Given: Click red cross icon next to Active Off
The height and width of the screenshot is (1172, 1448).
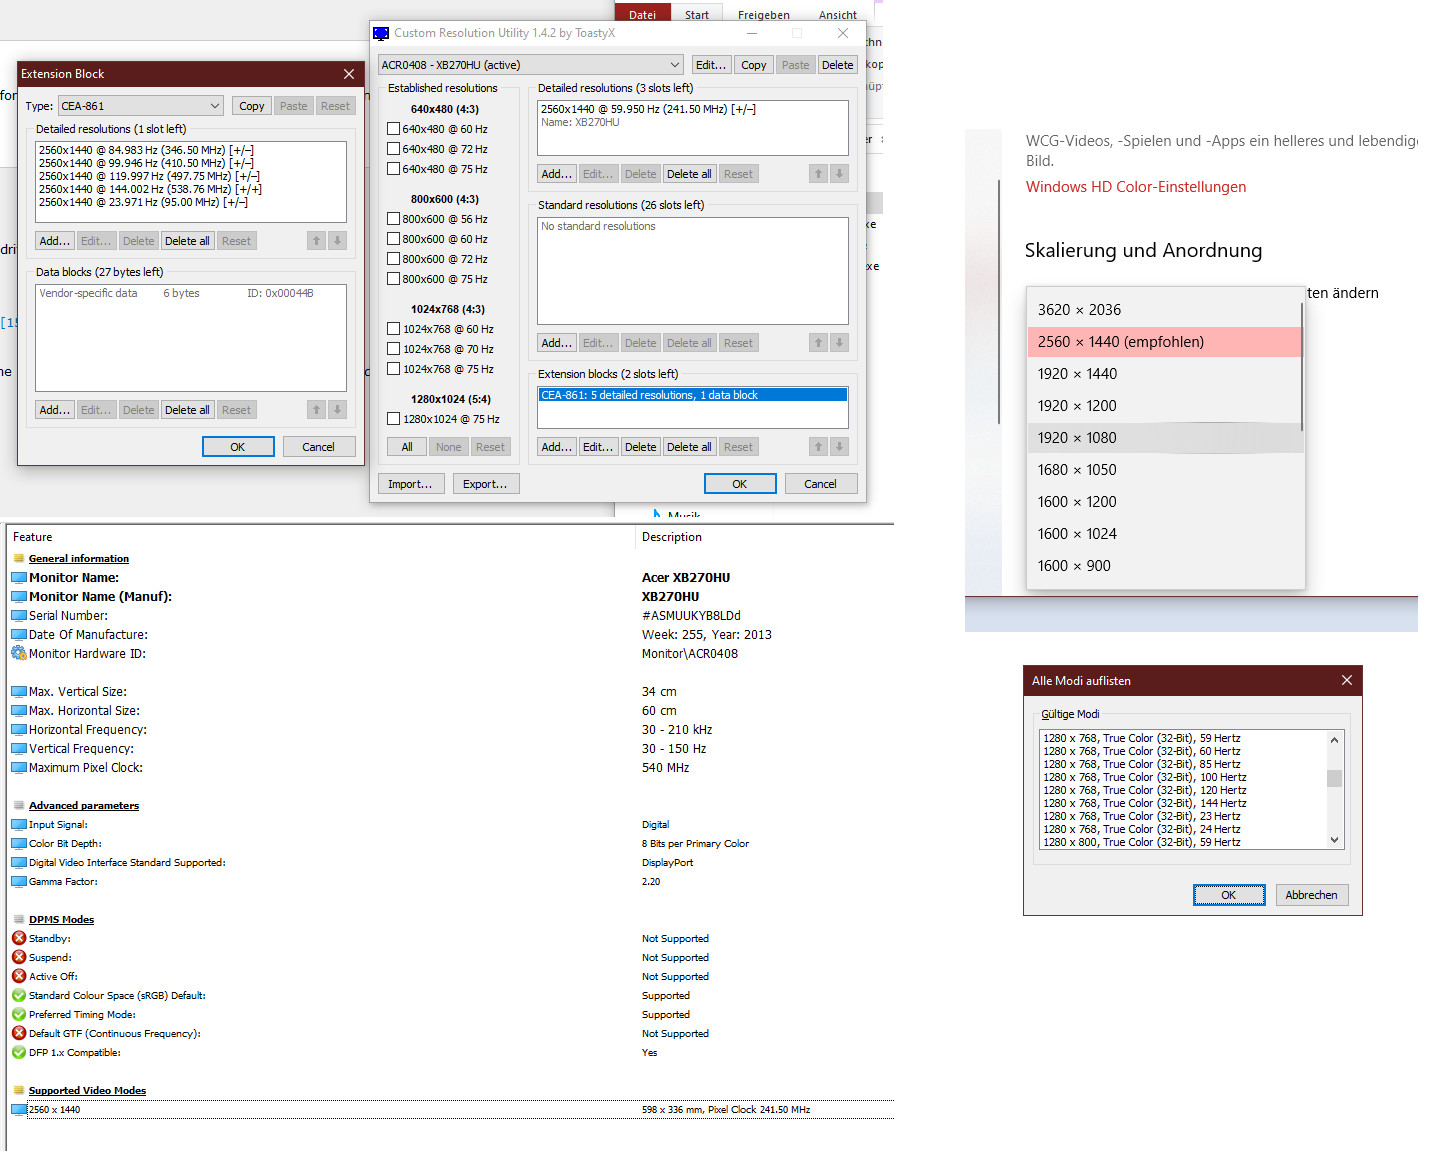Looking at the screenshot, I should (19, 976).
